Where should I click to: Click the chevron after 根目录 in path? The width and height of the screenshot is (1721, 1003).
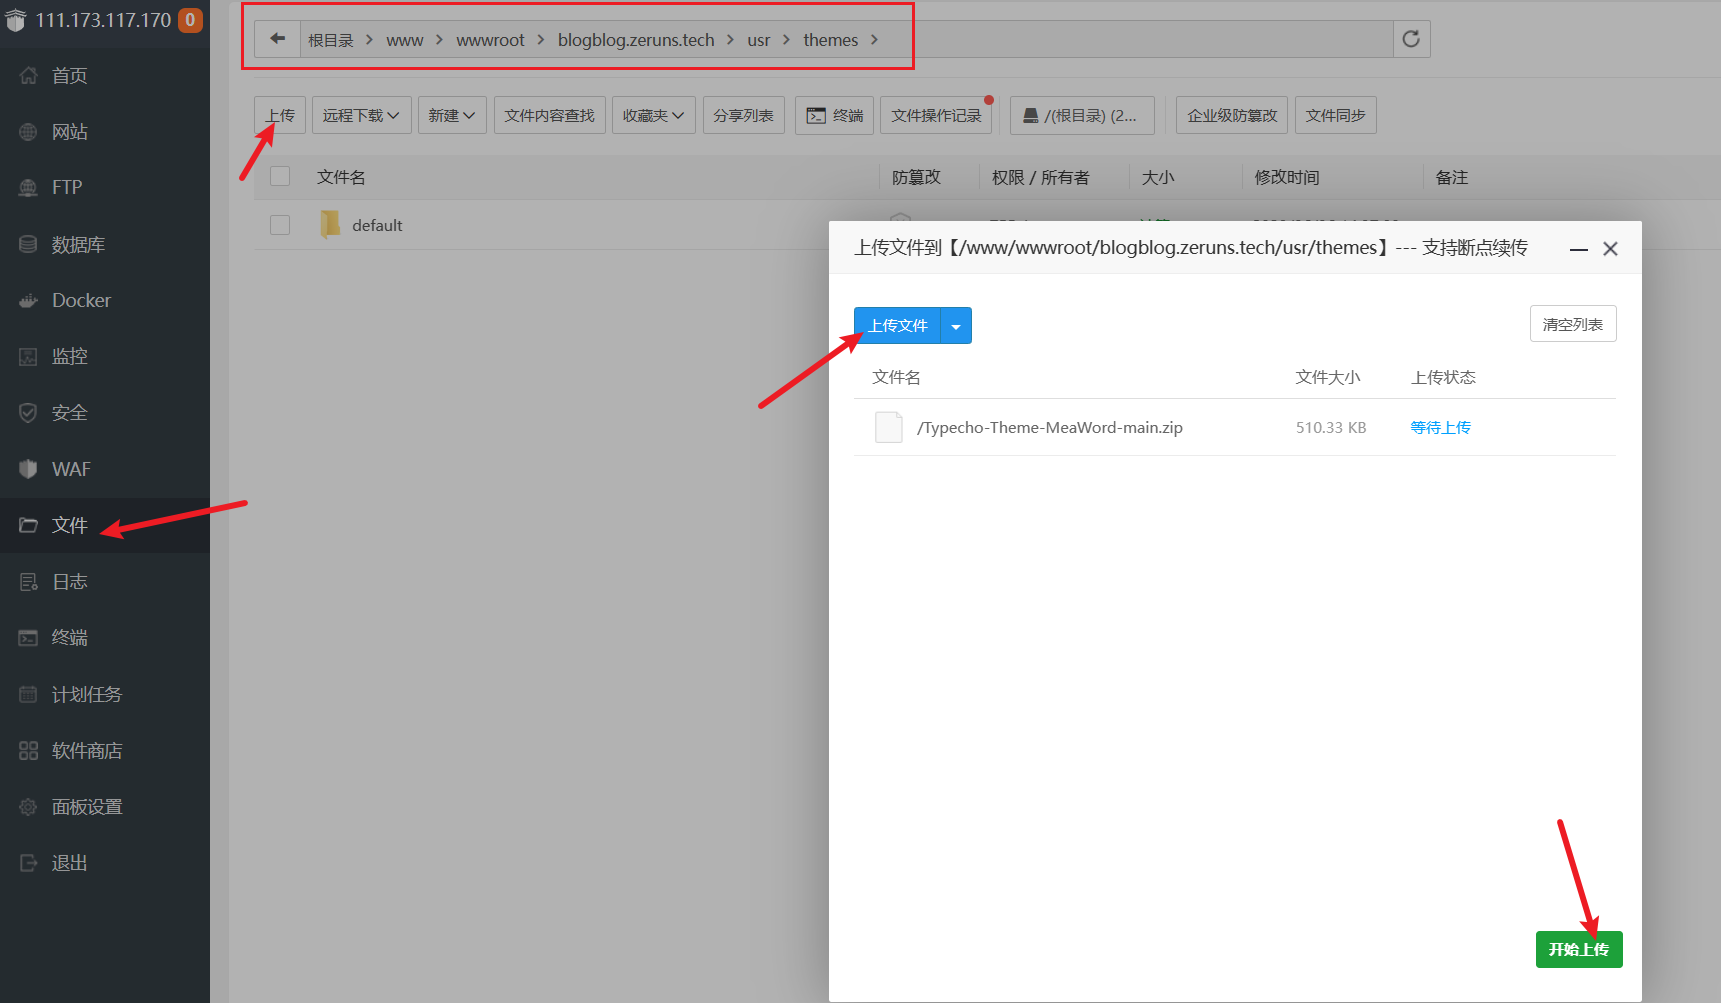point(369,40)
